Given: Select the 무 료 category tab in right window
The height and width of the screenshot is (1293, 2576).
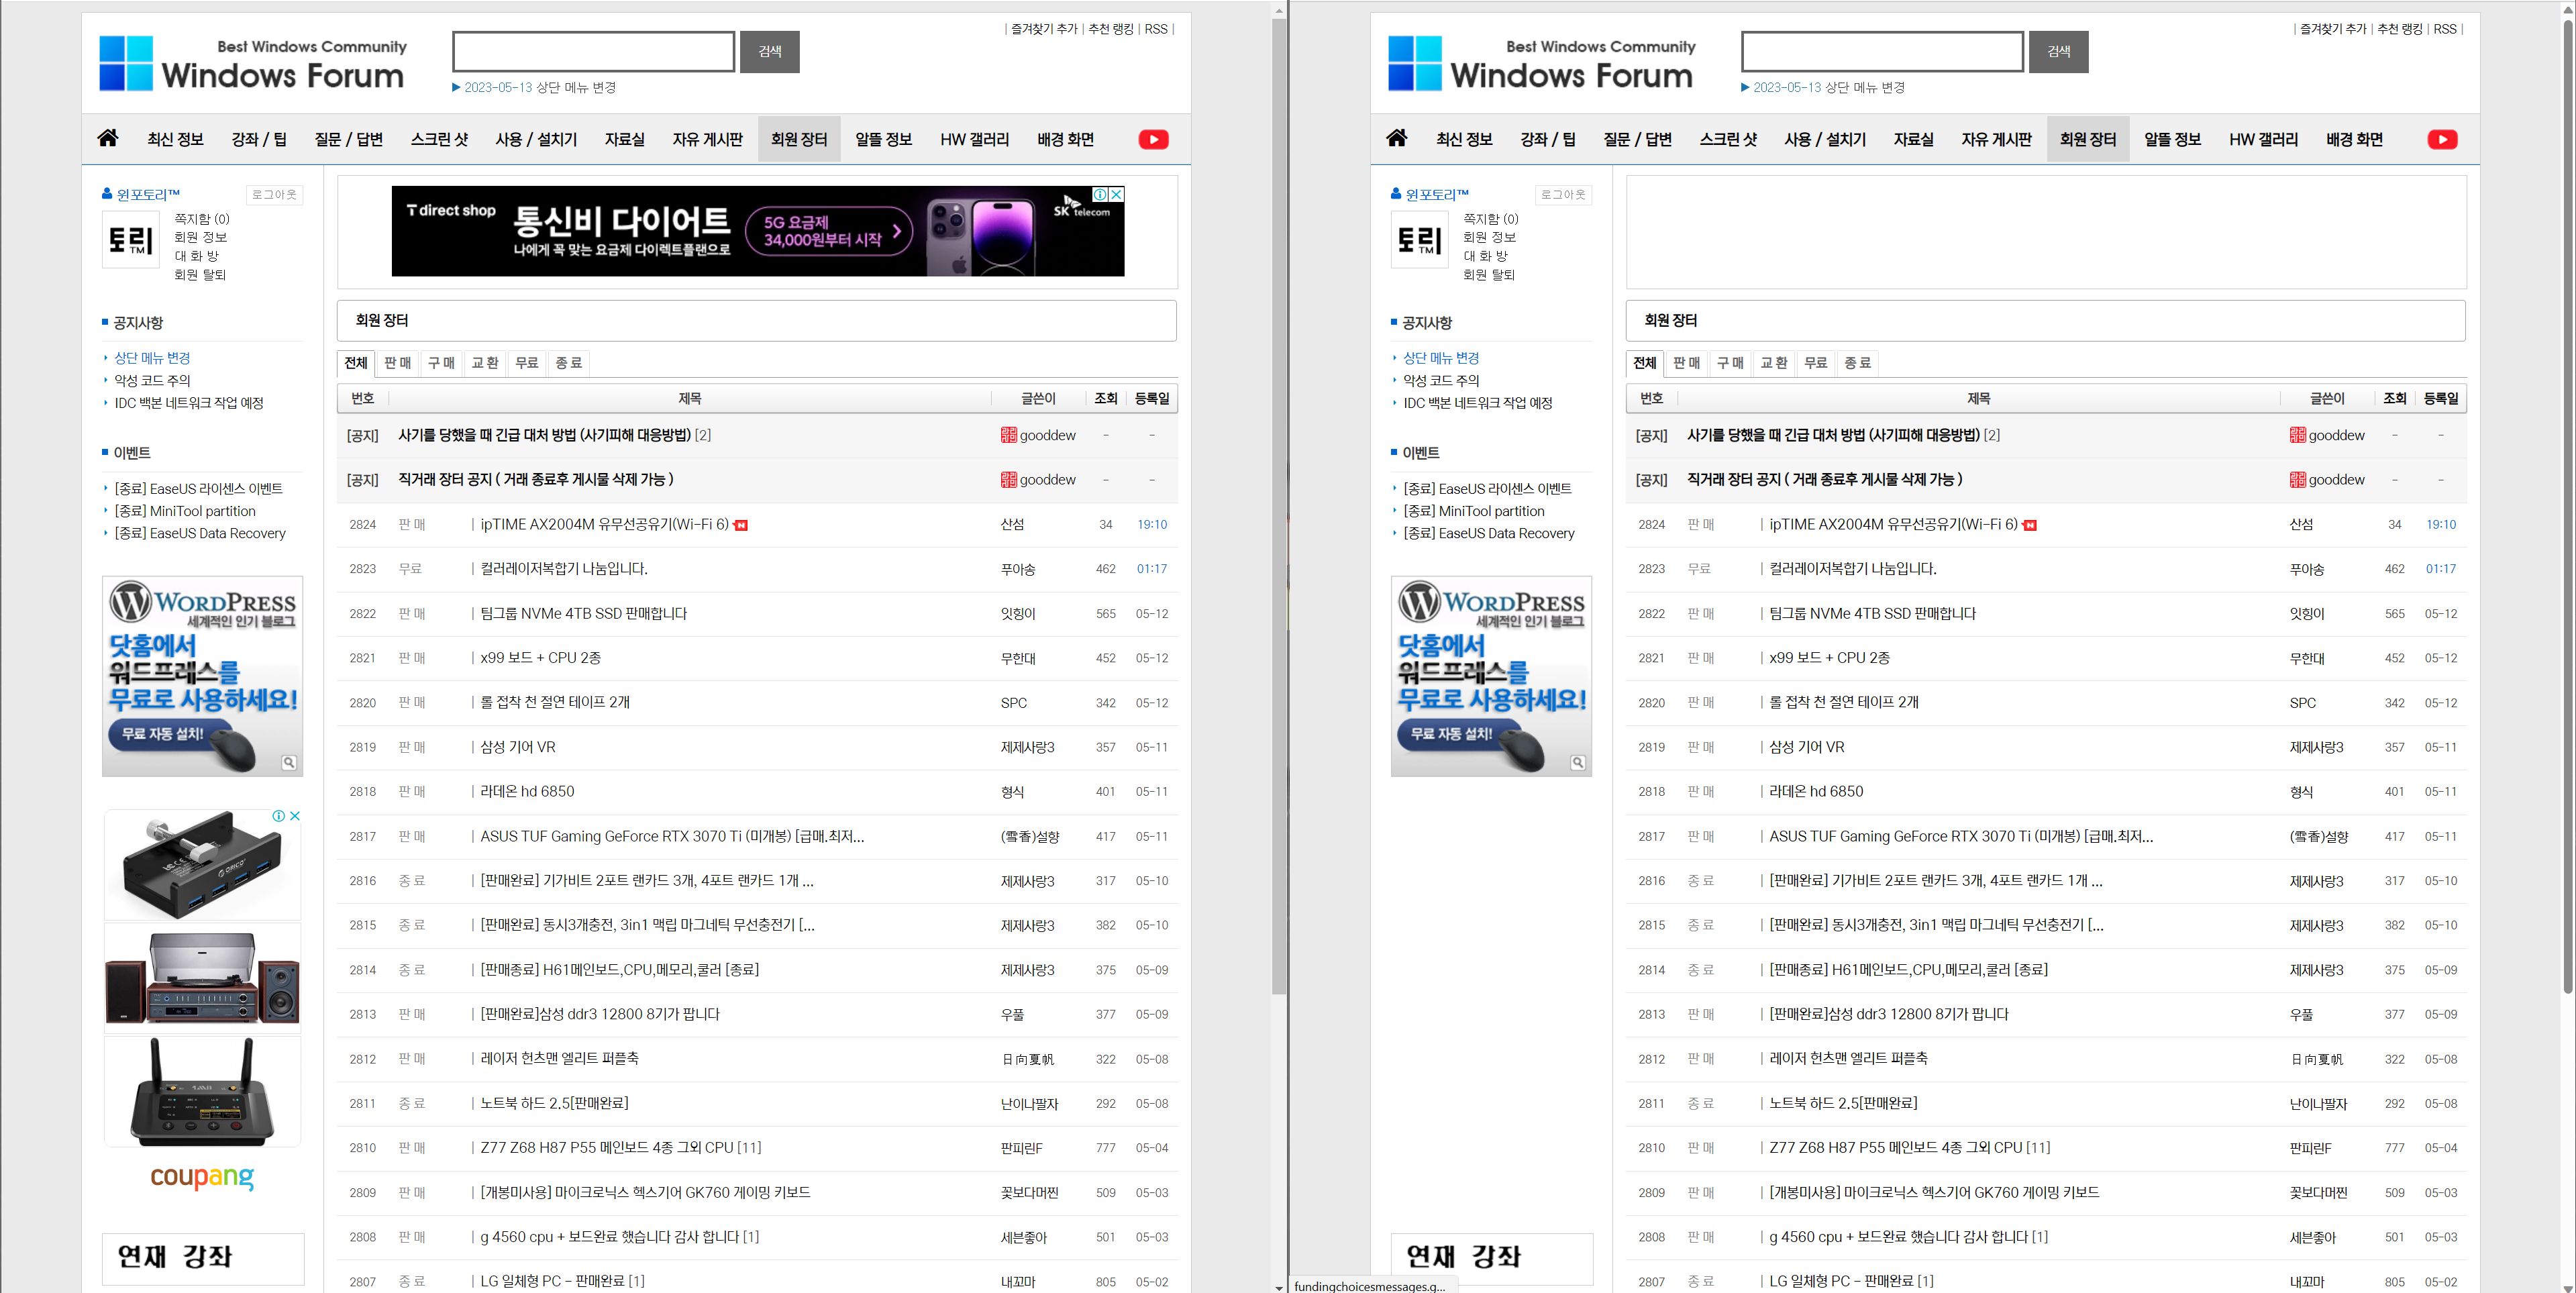Looking at the screenshot, I should click(1816, 363).
